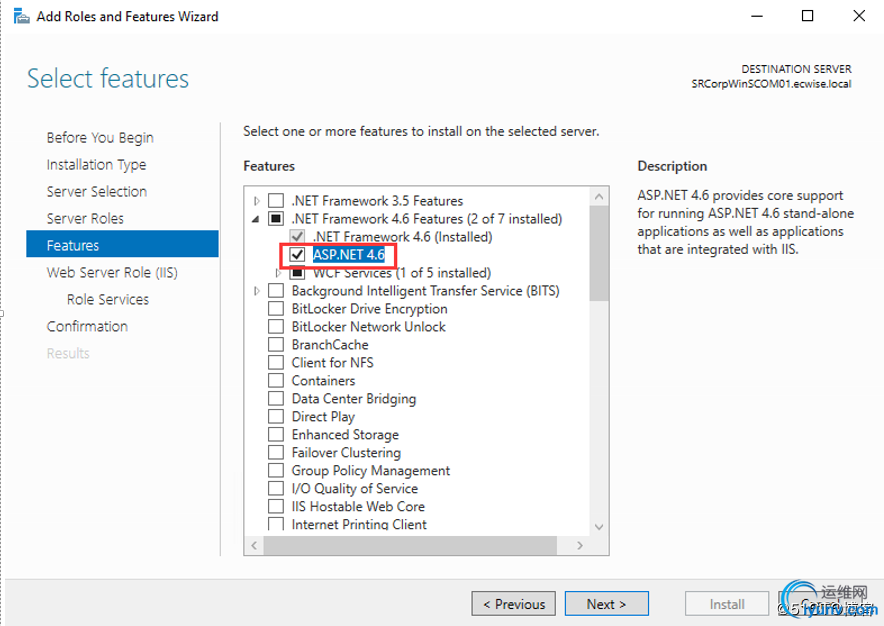Maximize the wizard window

808,16
